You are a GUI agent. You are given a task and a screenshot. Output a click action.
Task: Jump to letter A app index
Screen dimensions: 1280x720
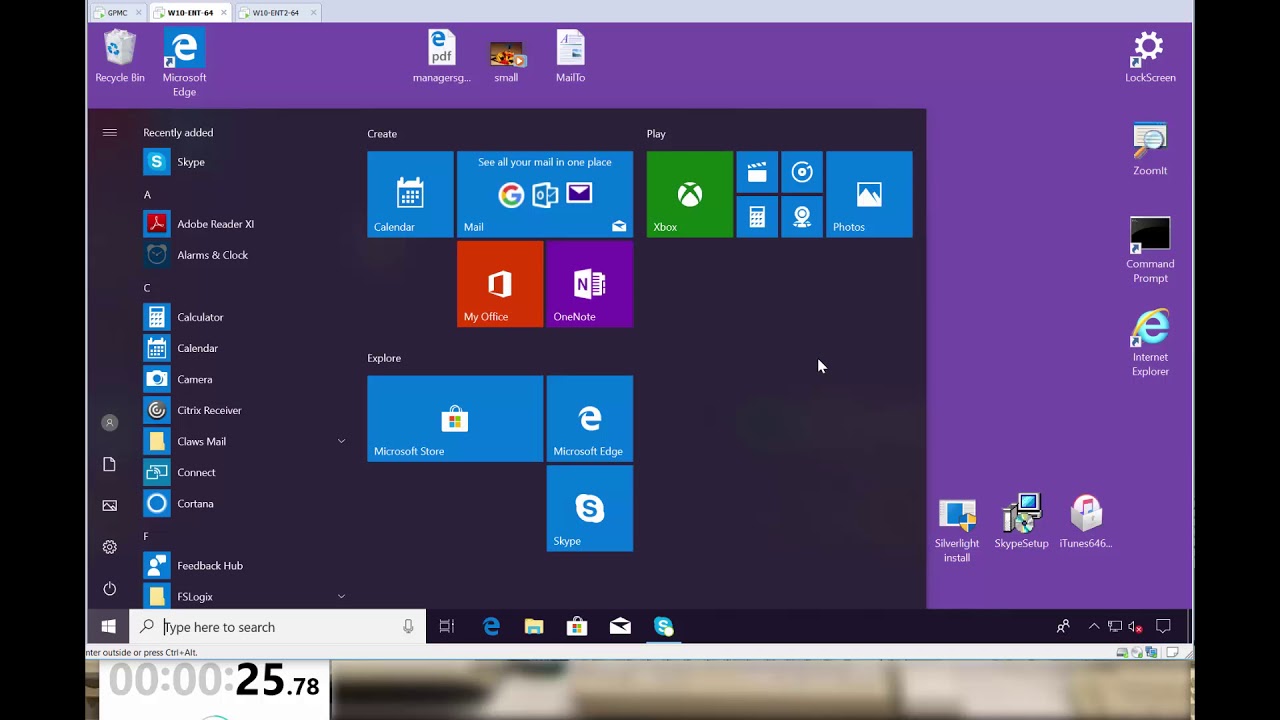pyautogui.click(x=147, y=195)
